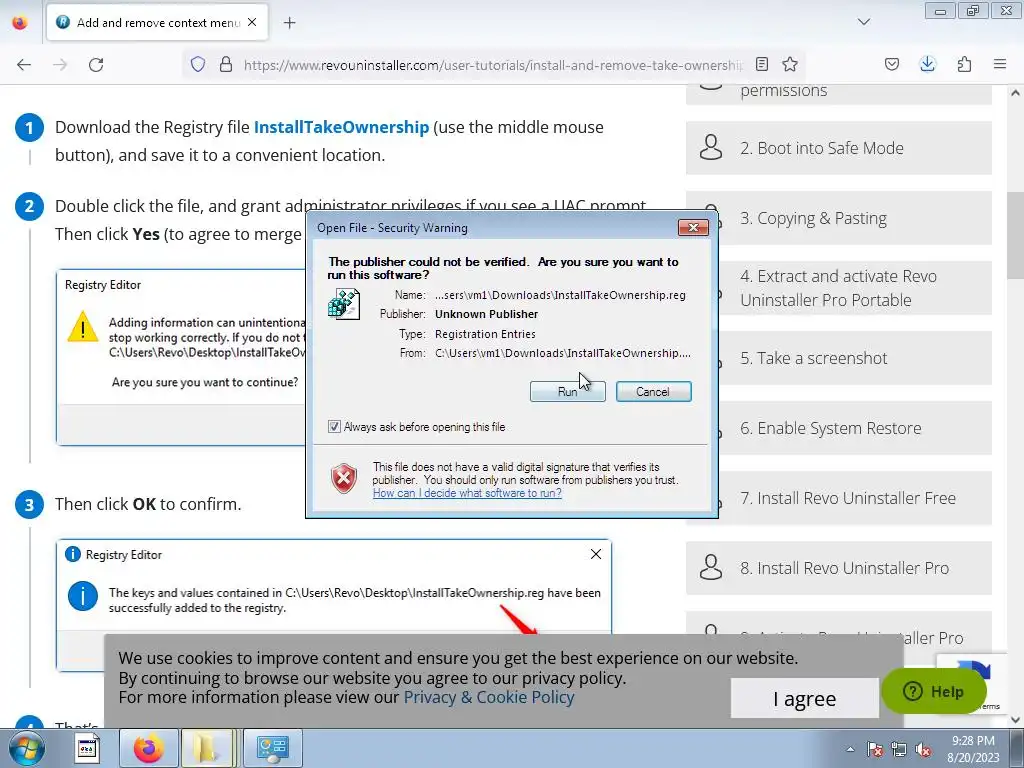This screenshot has height=768, width=1024.
Task: Click the red shield warning icon in dialog
Action: 344,478
